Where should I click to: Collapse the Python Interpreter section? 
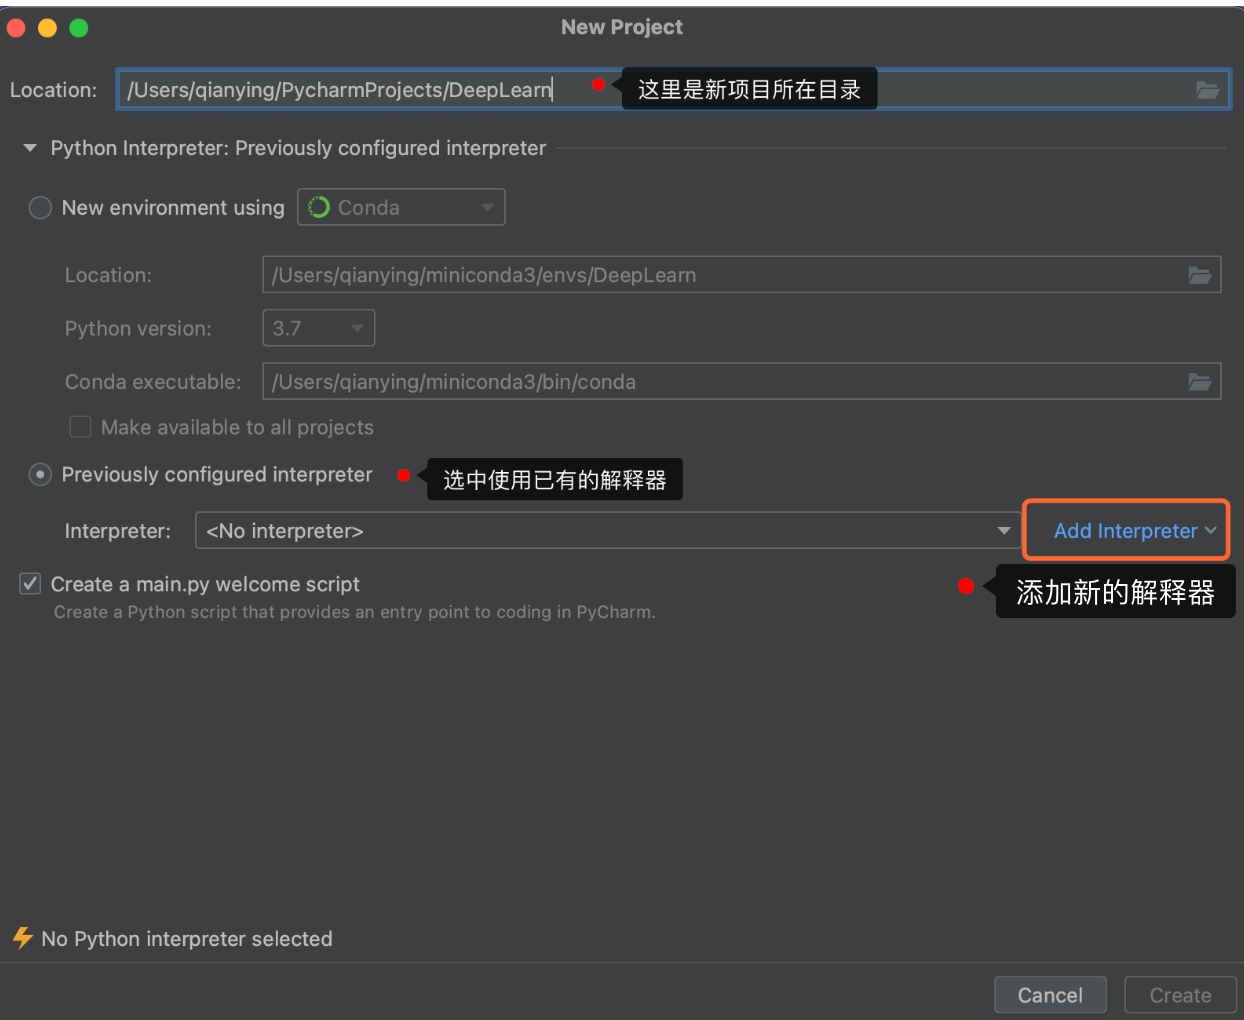pos(30,148)
